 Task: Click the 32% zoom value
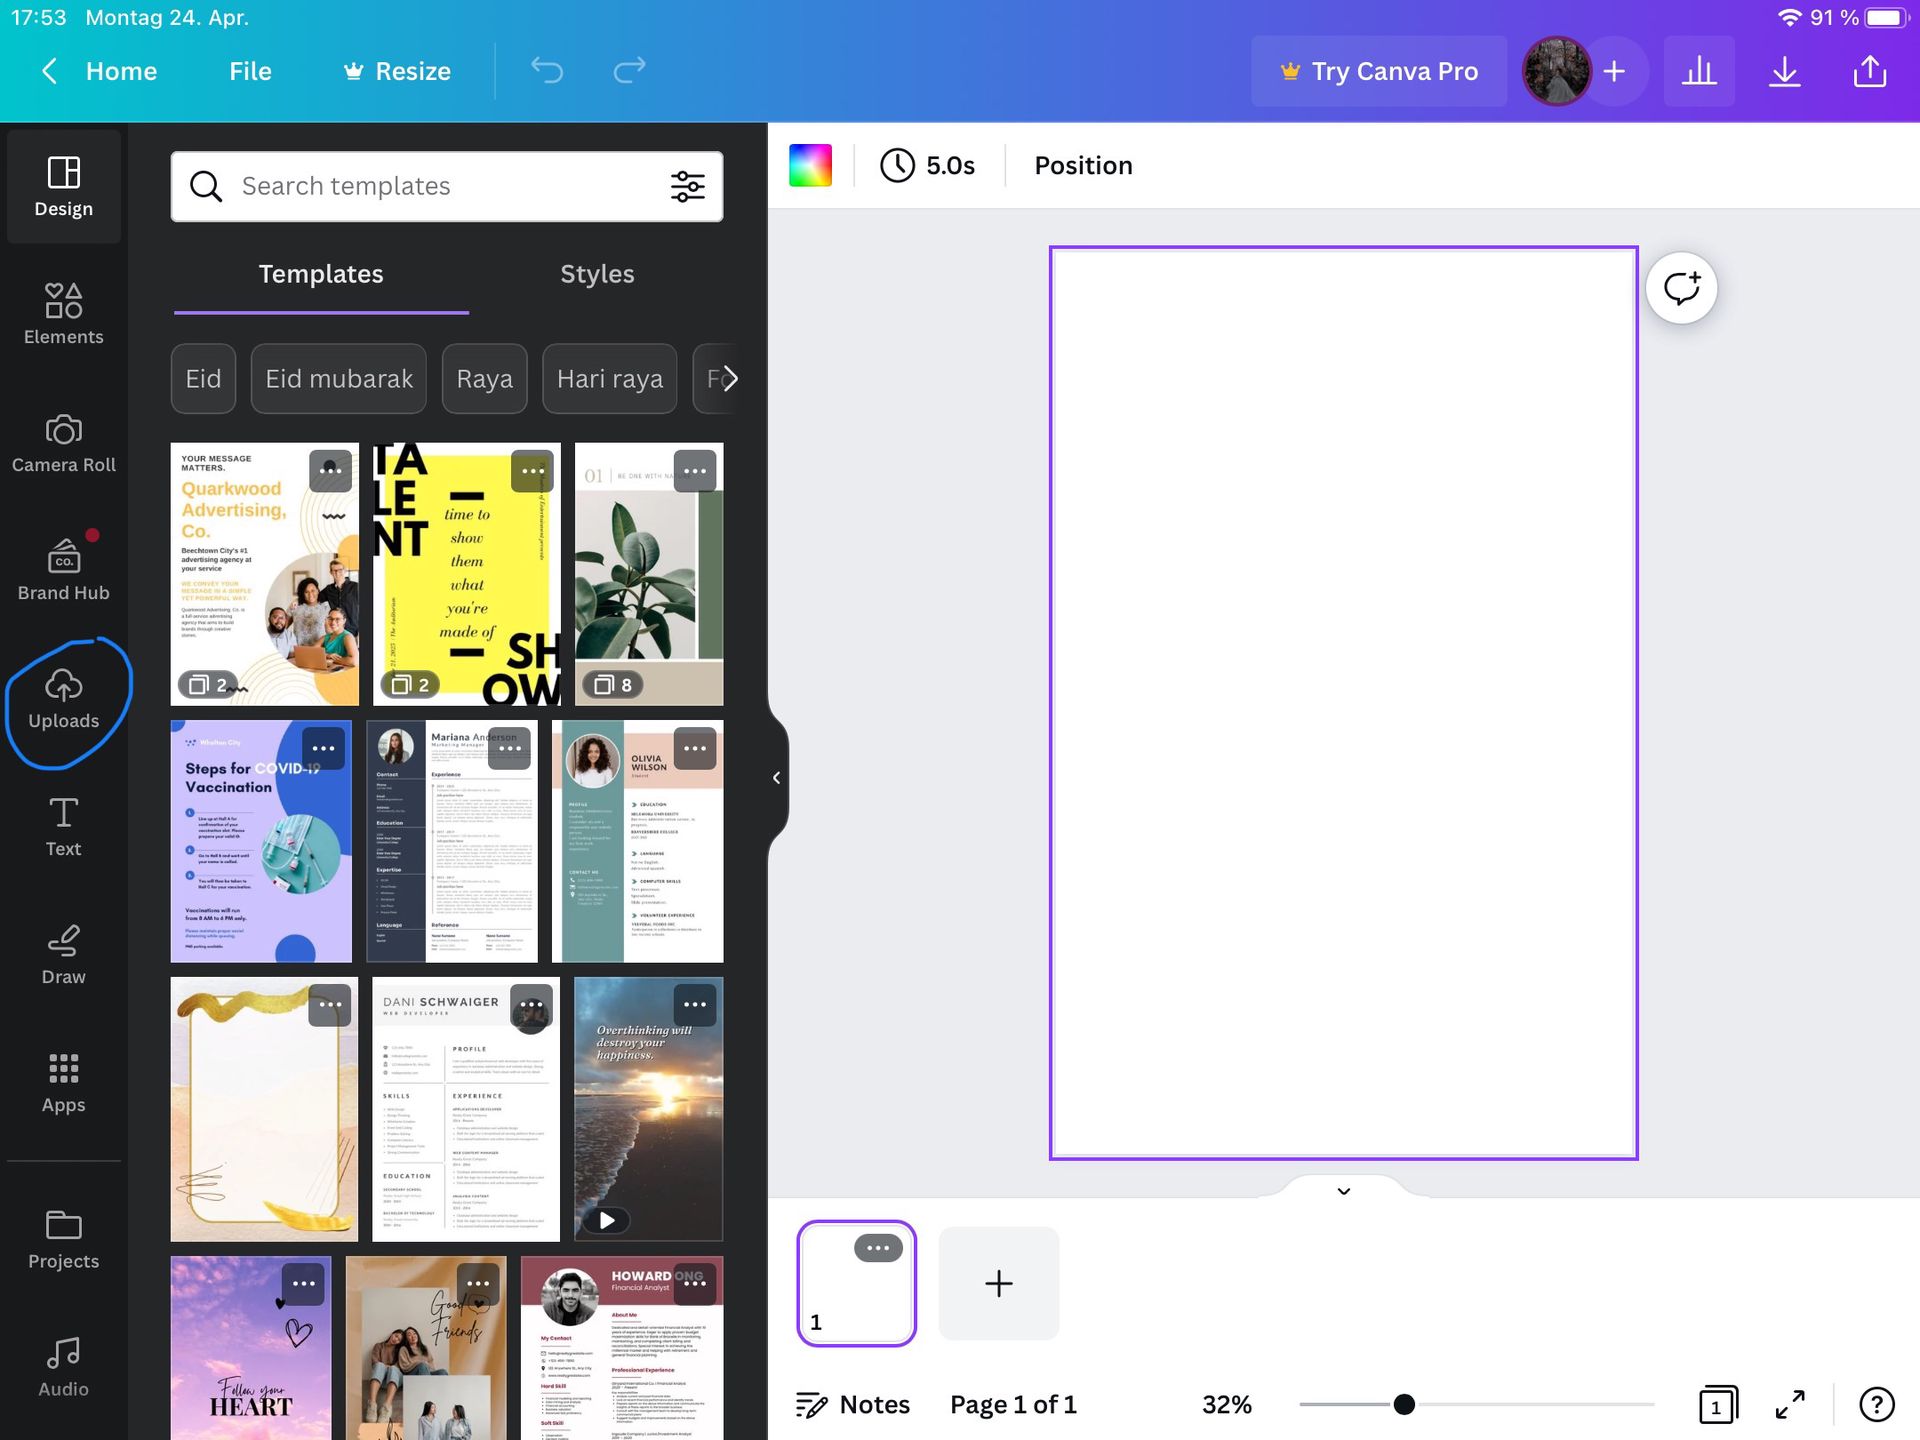click(1227, 1404)
